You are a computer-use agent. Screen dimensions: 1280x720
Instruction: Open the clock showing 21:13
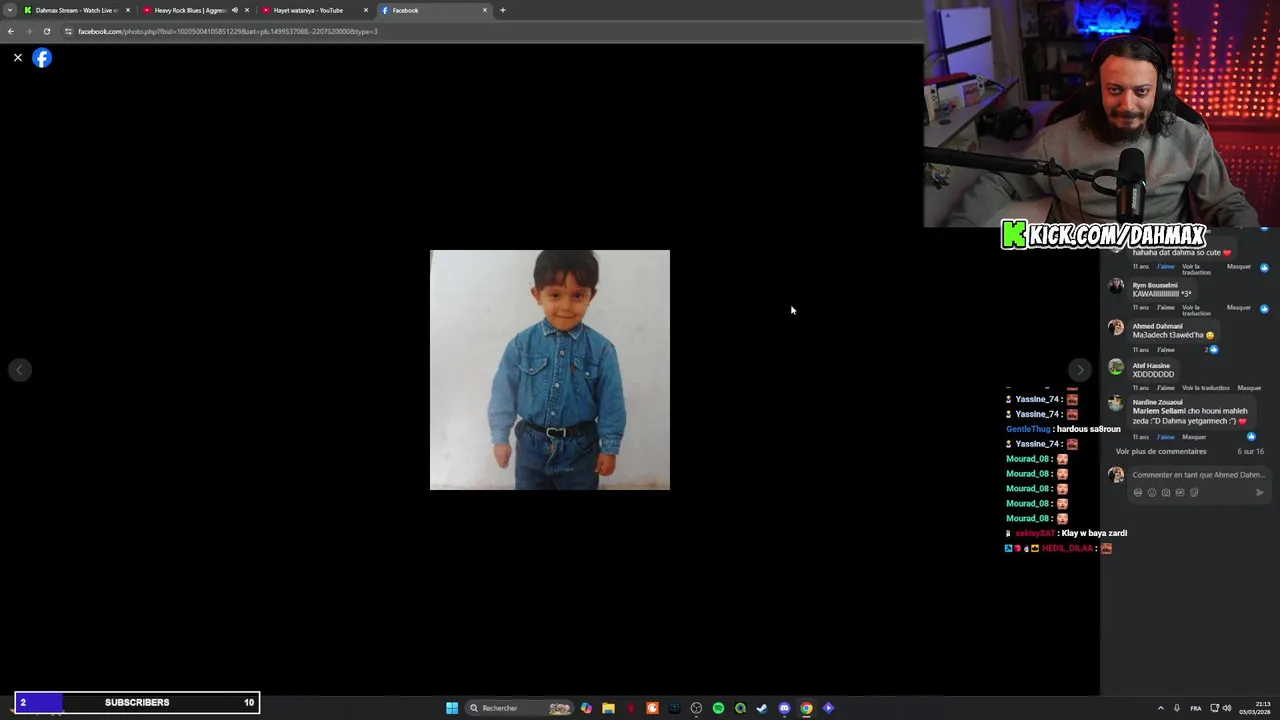[1255, 708]
